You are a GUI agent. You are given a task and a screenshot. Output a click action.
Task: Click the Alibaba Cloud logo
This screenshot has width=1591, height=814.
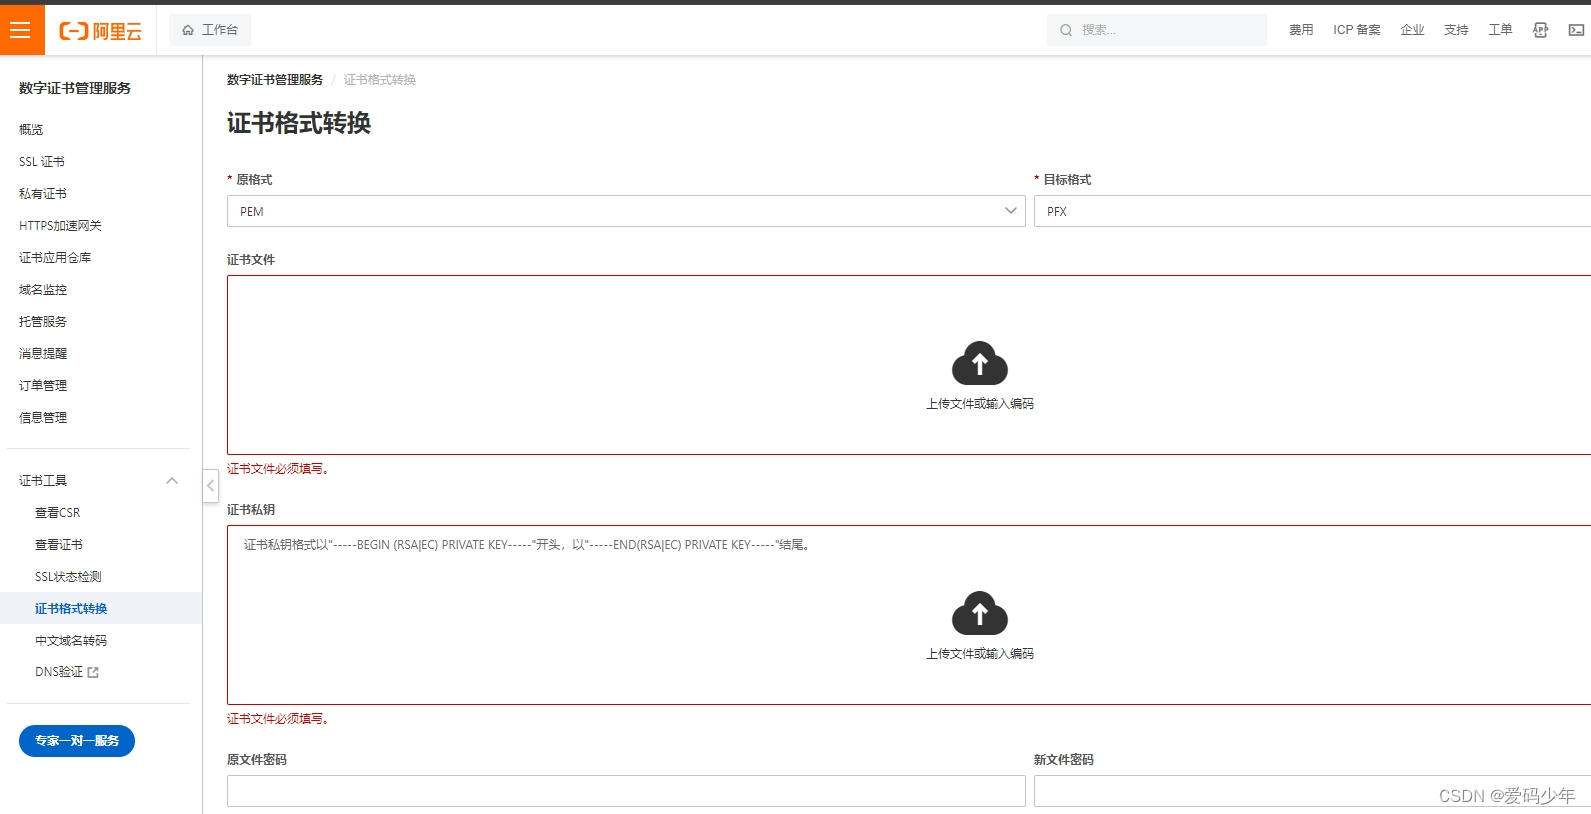100,31
